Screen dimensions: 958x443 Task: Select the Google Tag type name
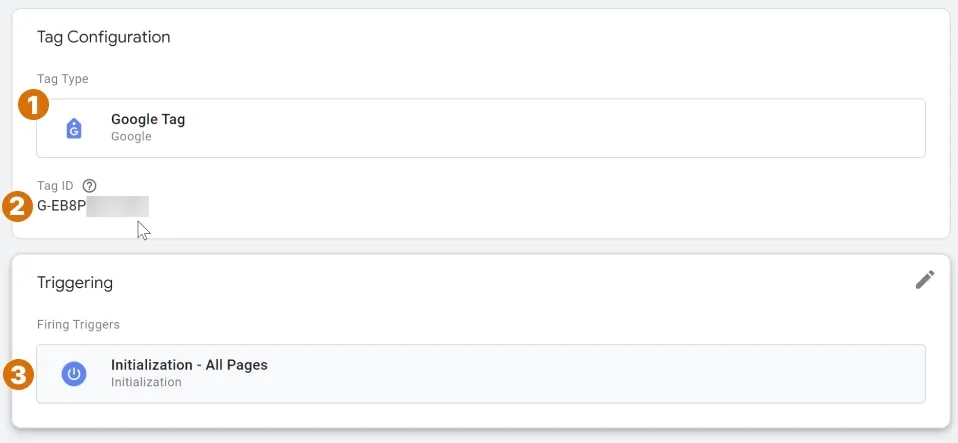[148, 119]
